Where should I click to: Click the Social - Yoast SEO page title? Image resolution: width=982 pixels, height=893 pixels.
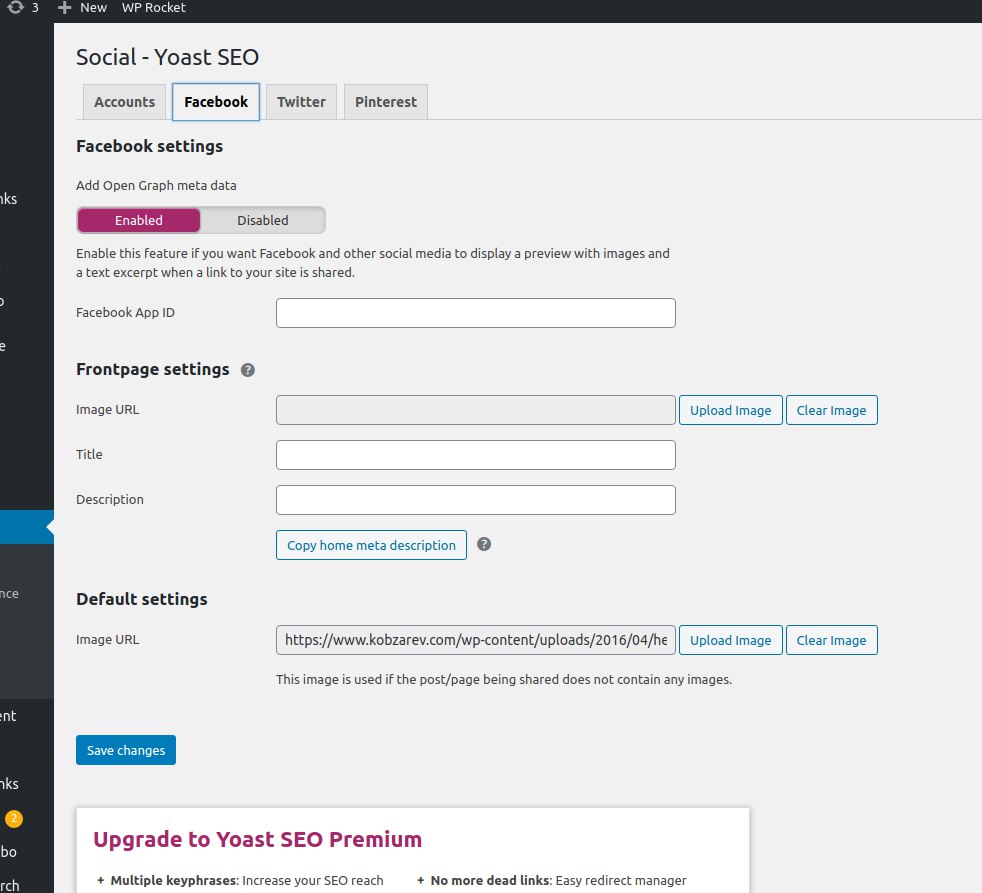[167, 57]
